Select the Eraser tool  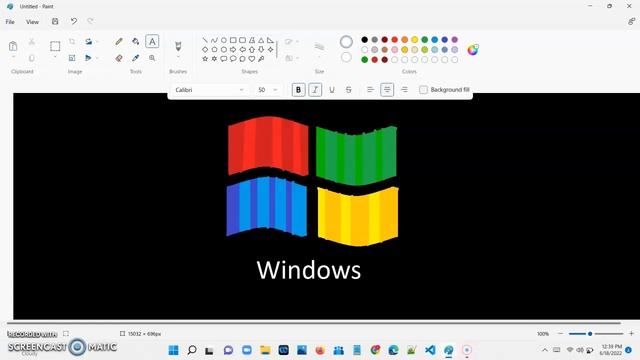coord(119,58)
